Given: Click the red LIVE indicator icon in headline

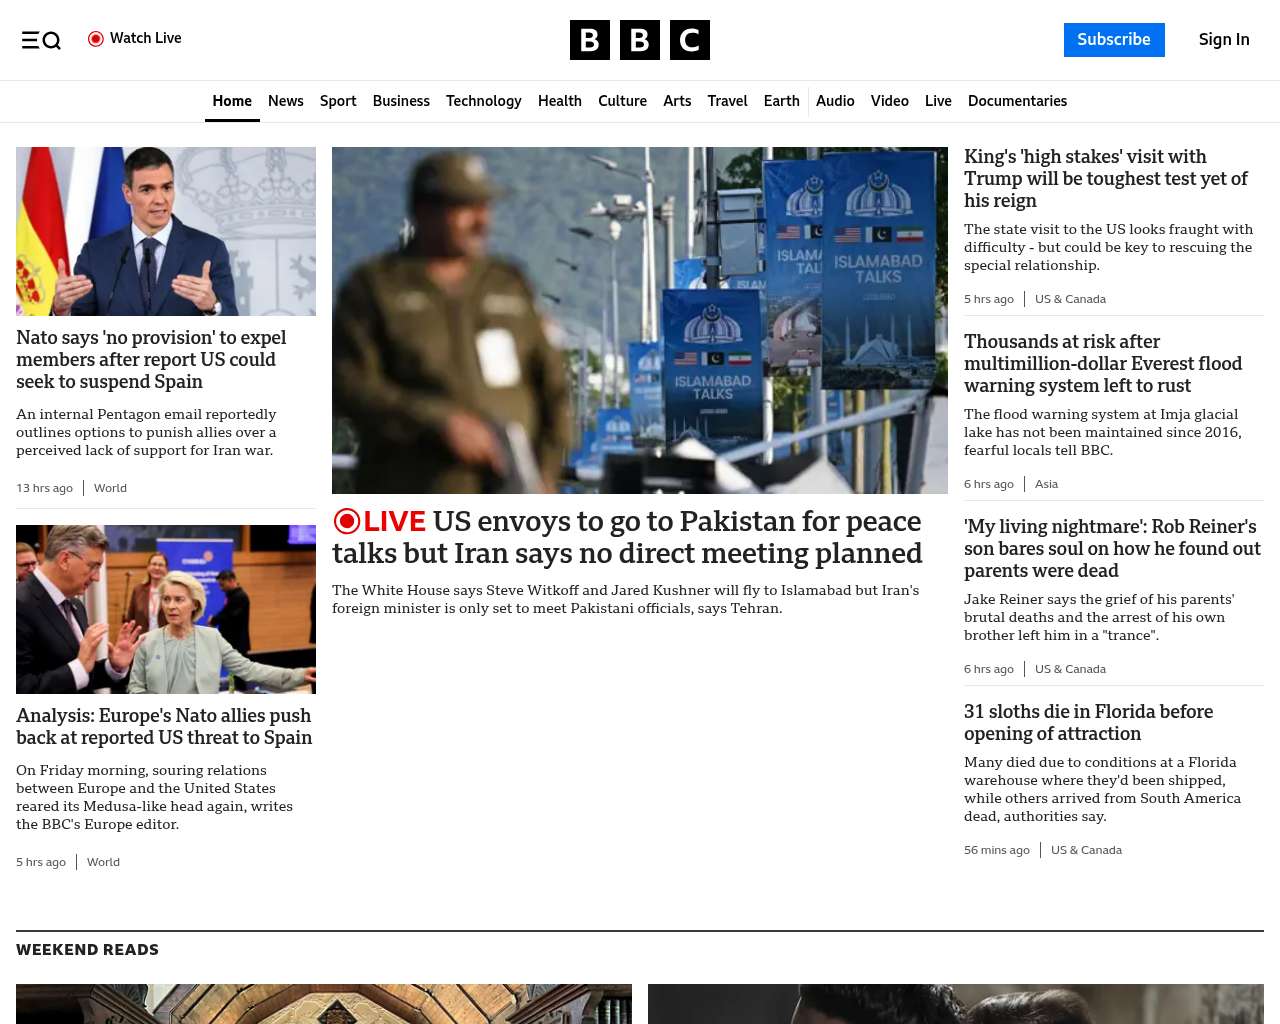Looking at the screenshot, I should coord(347,521).
